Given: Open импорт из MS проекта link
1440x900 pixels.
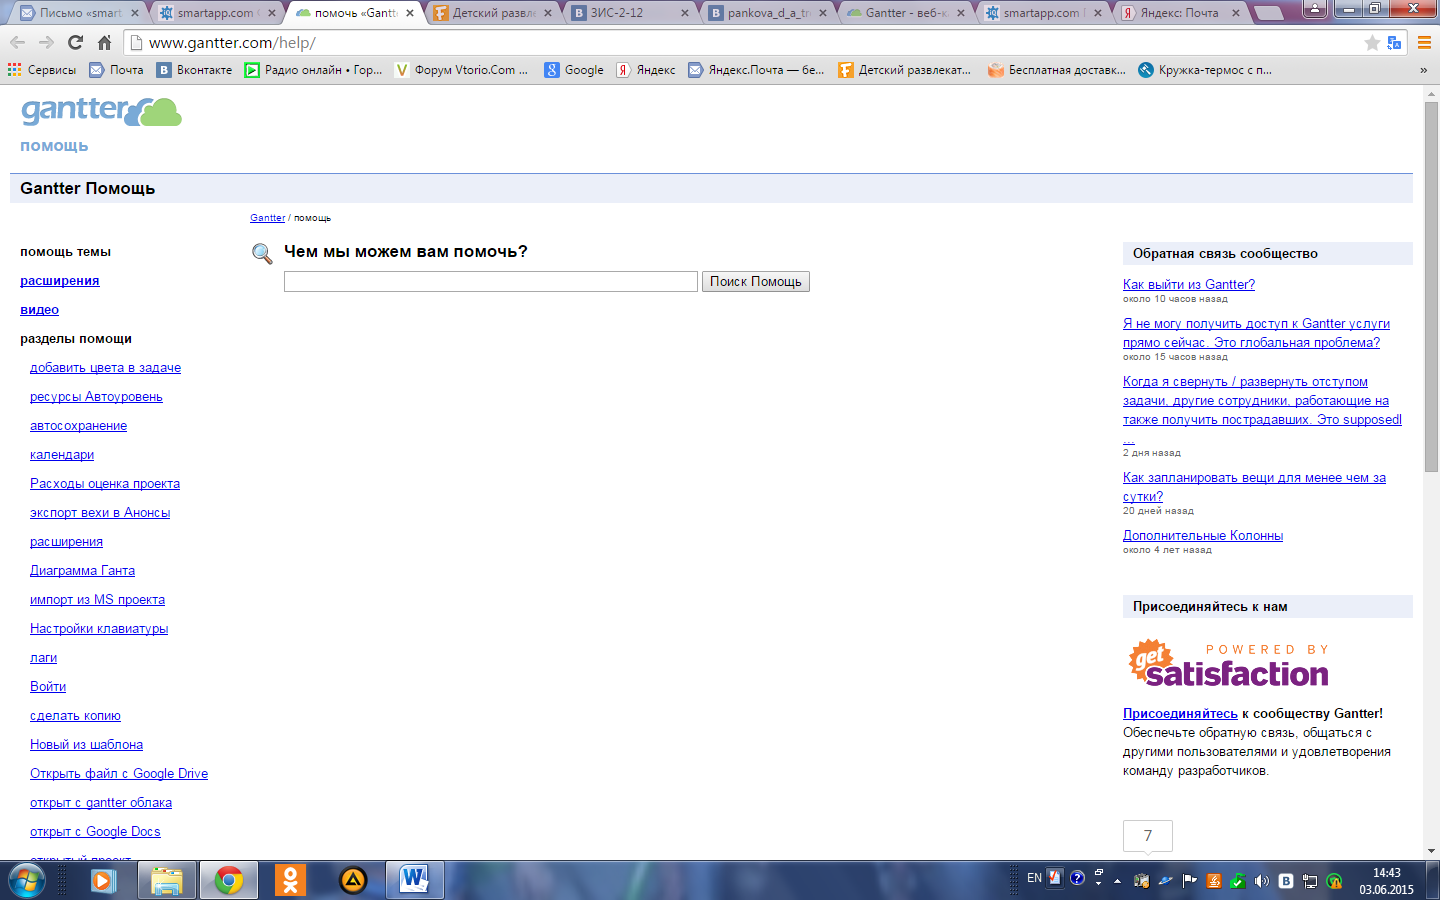Looking at the screenshot, I should (97, 600).
